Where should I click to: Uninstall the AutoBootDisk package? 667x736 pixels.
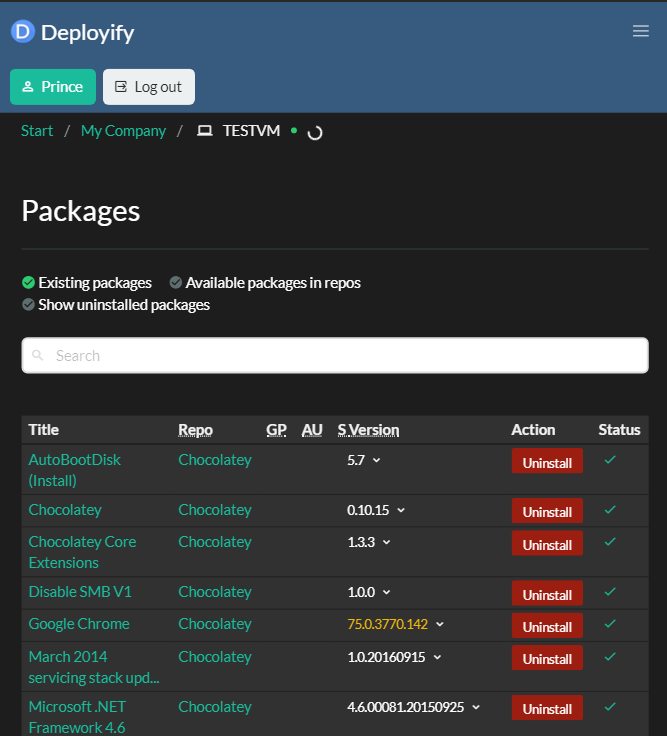coord(547,461)
